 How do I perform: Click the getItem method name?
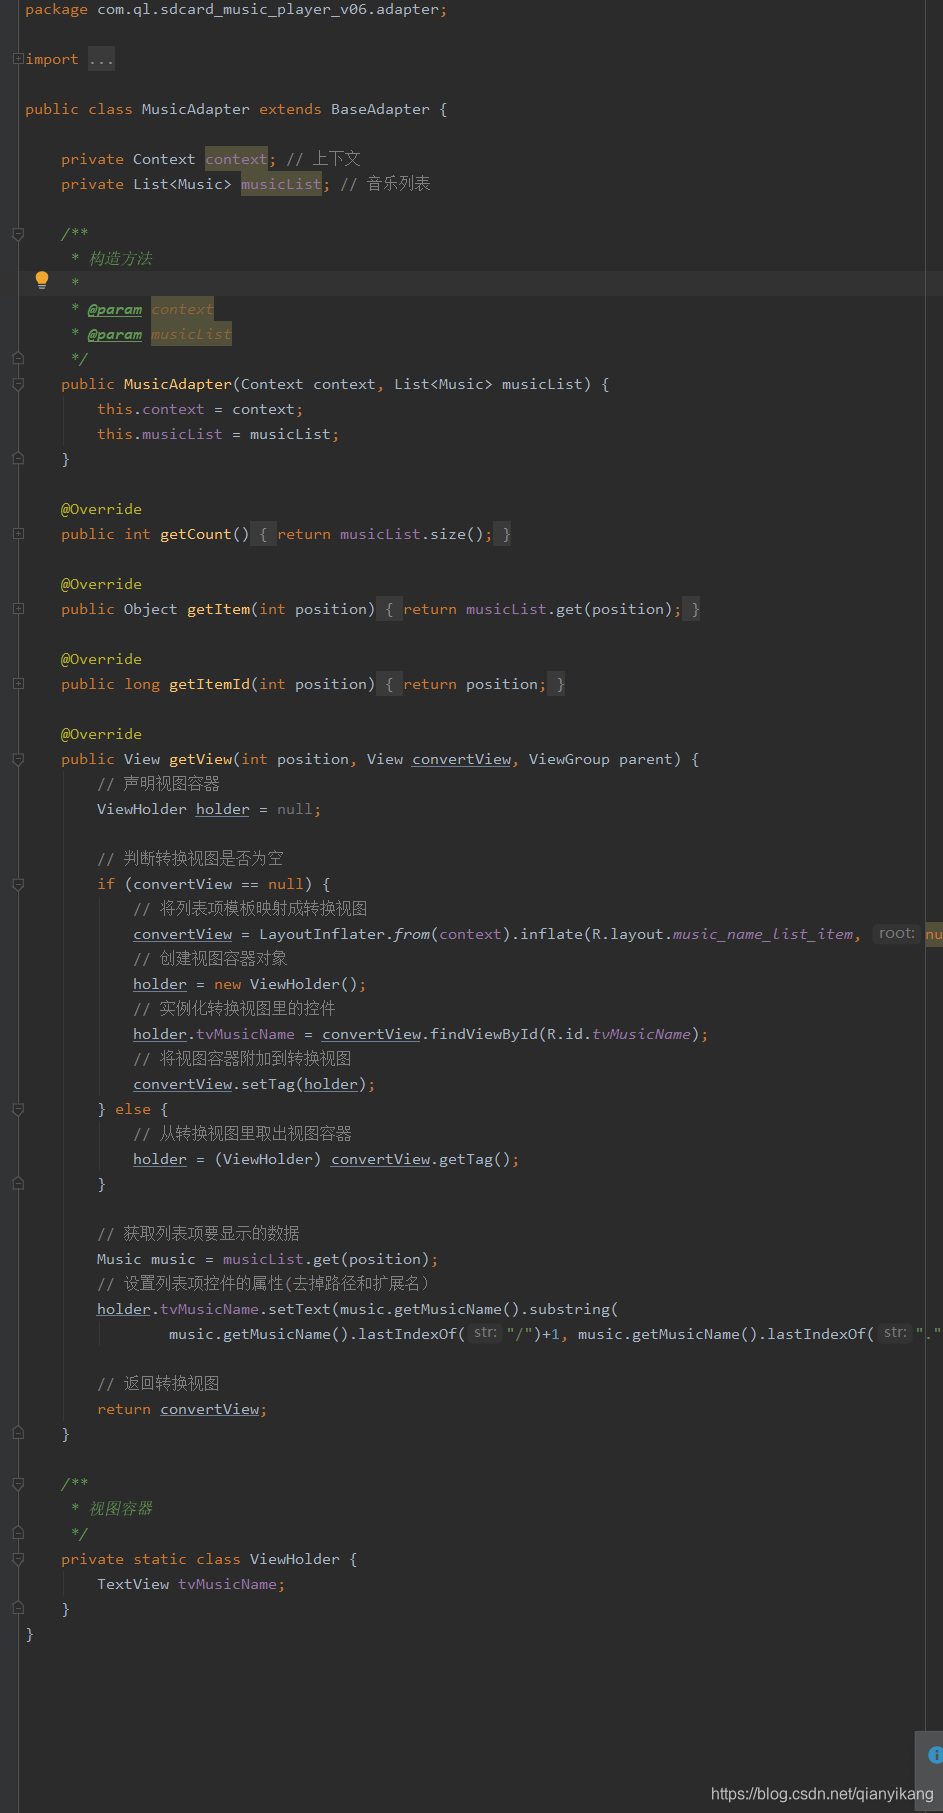218,609
